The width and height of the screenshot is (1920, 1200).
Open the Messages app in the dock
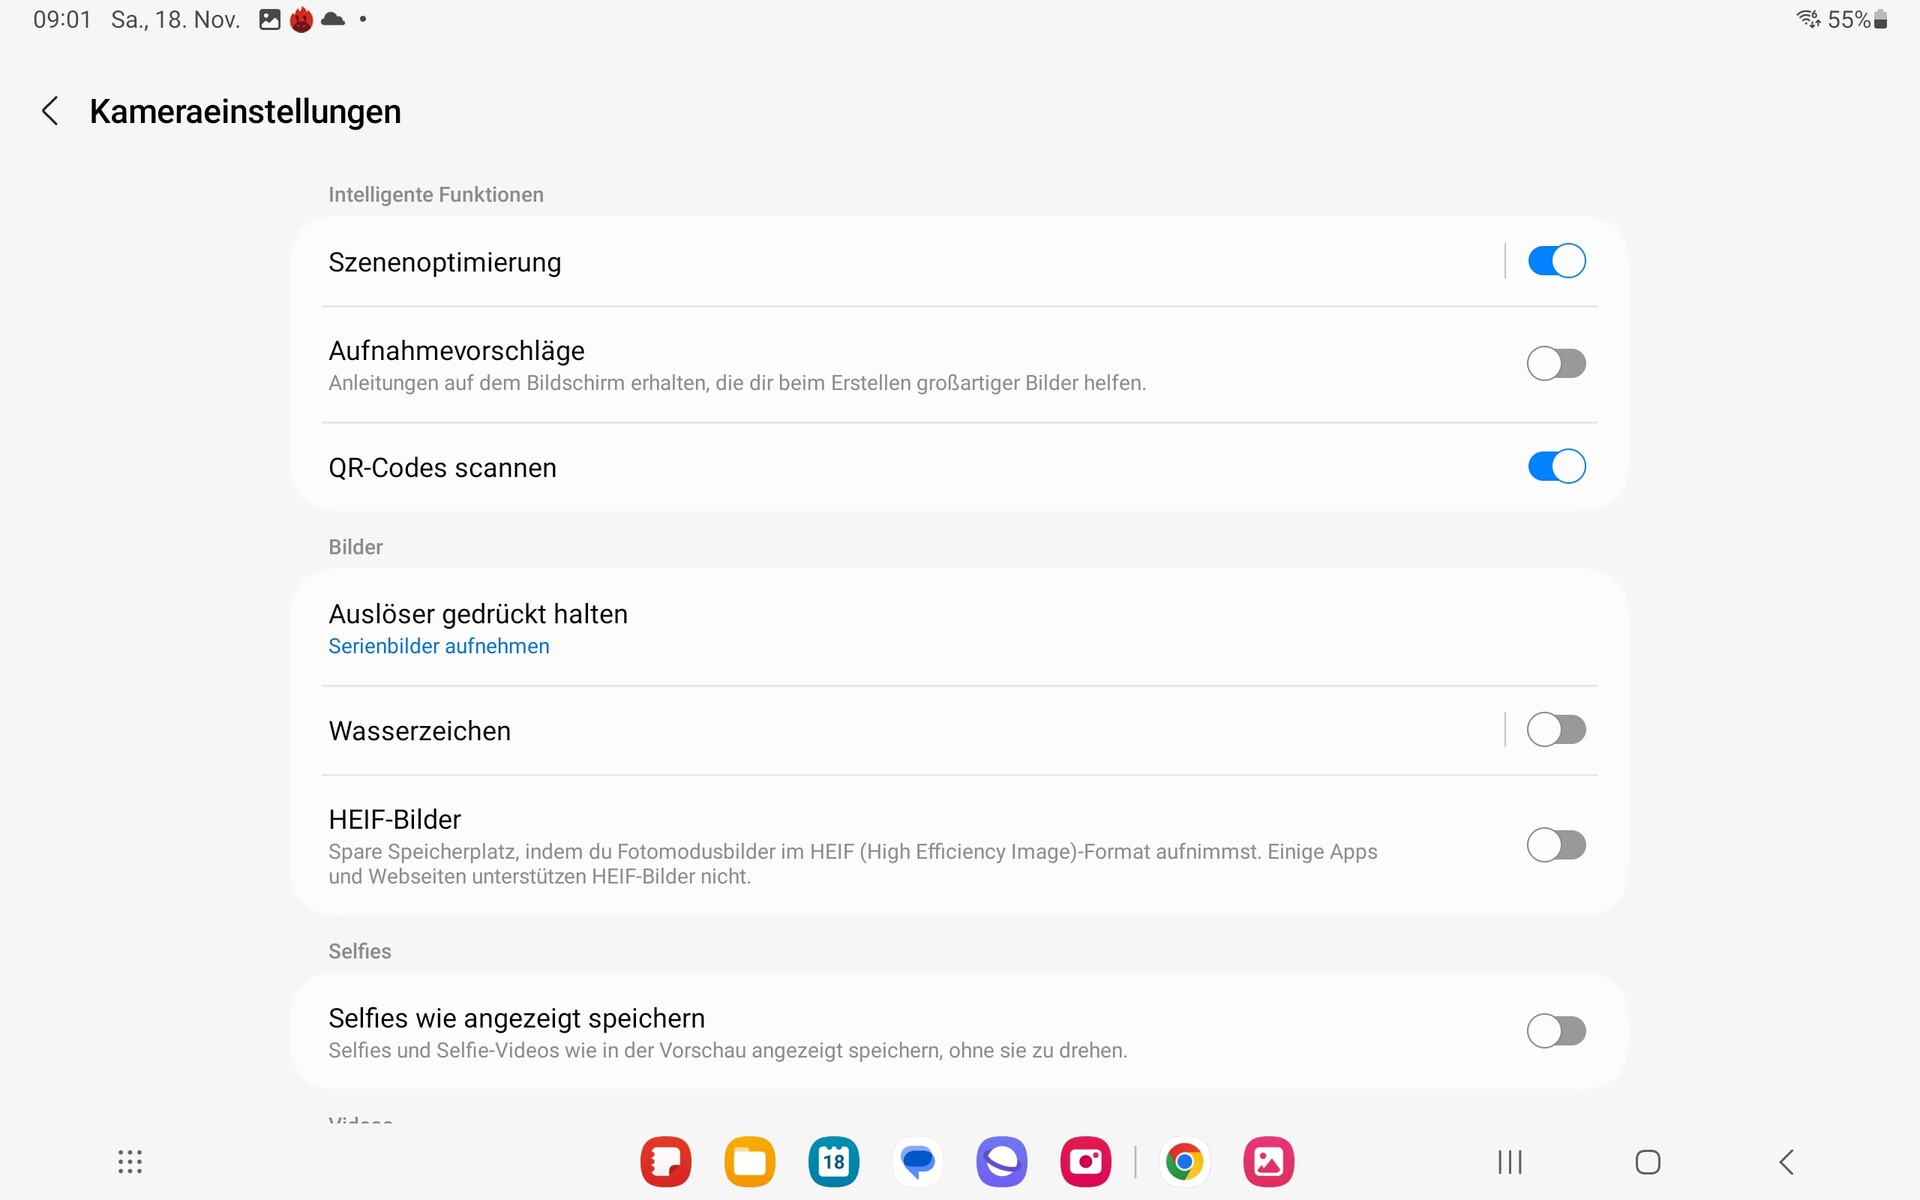point(918,1162)
